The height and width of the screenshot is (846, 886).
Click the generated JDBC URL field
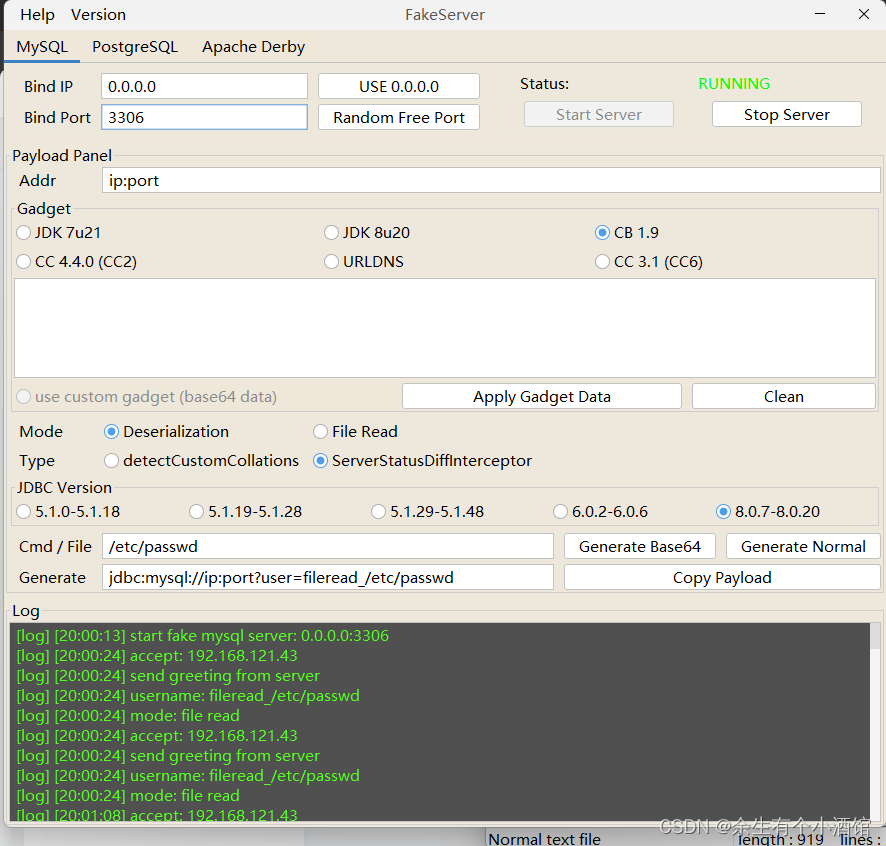point(328,578)
